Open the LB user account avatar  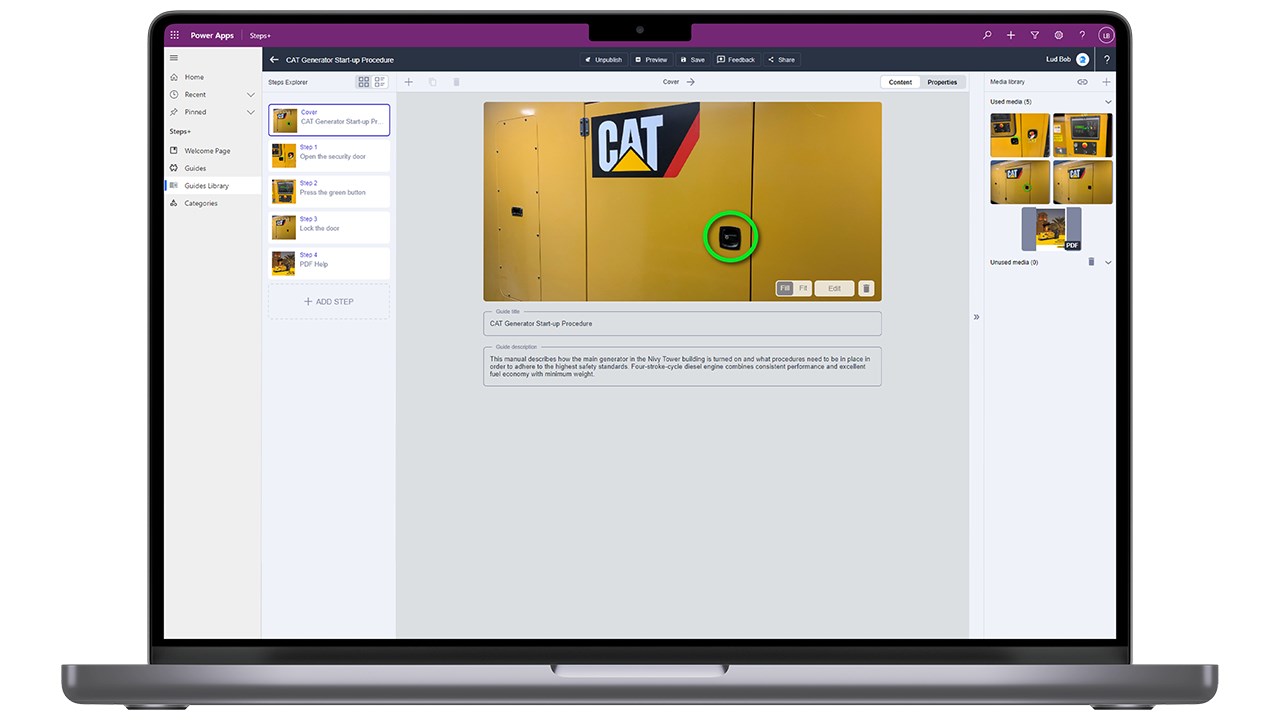tap(1106, 35)
